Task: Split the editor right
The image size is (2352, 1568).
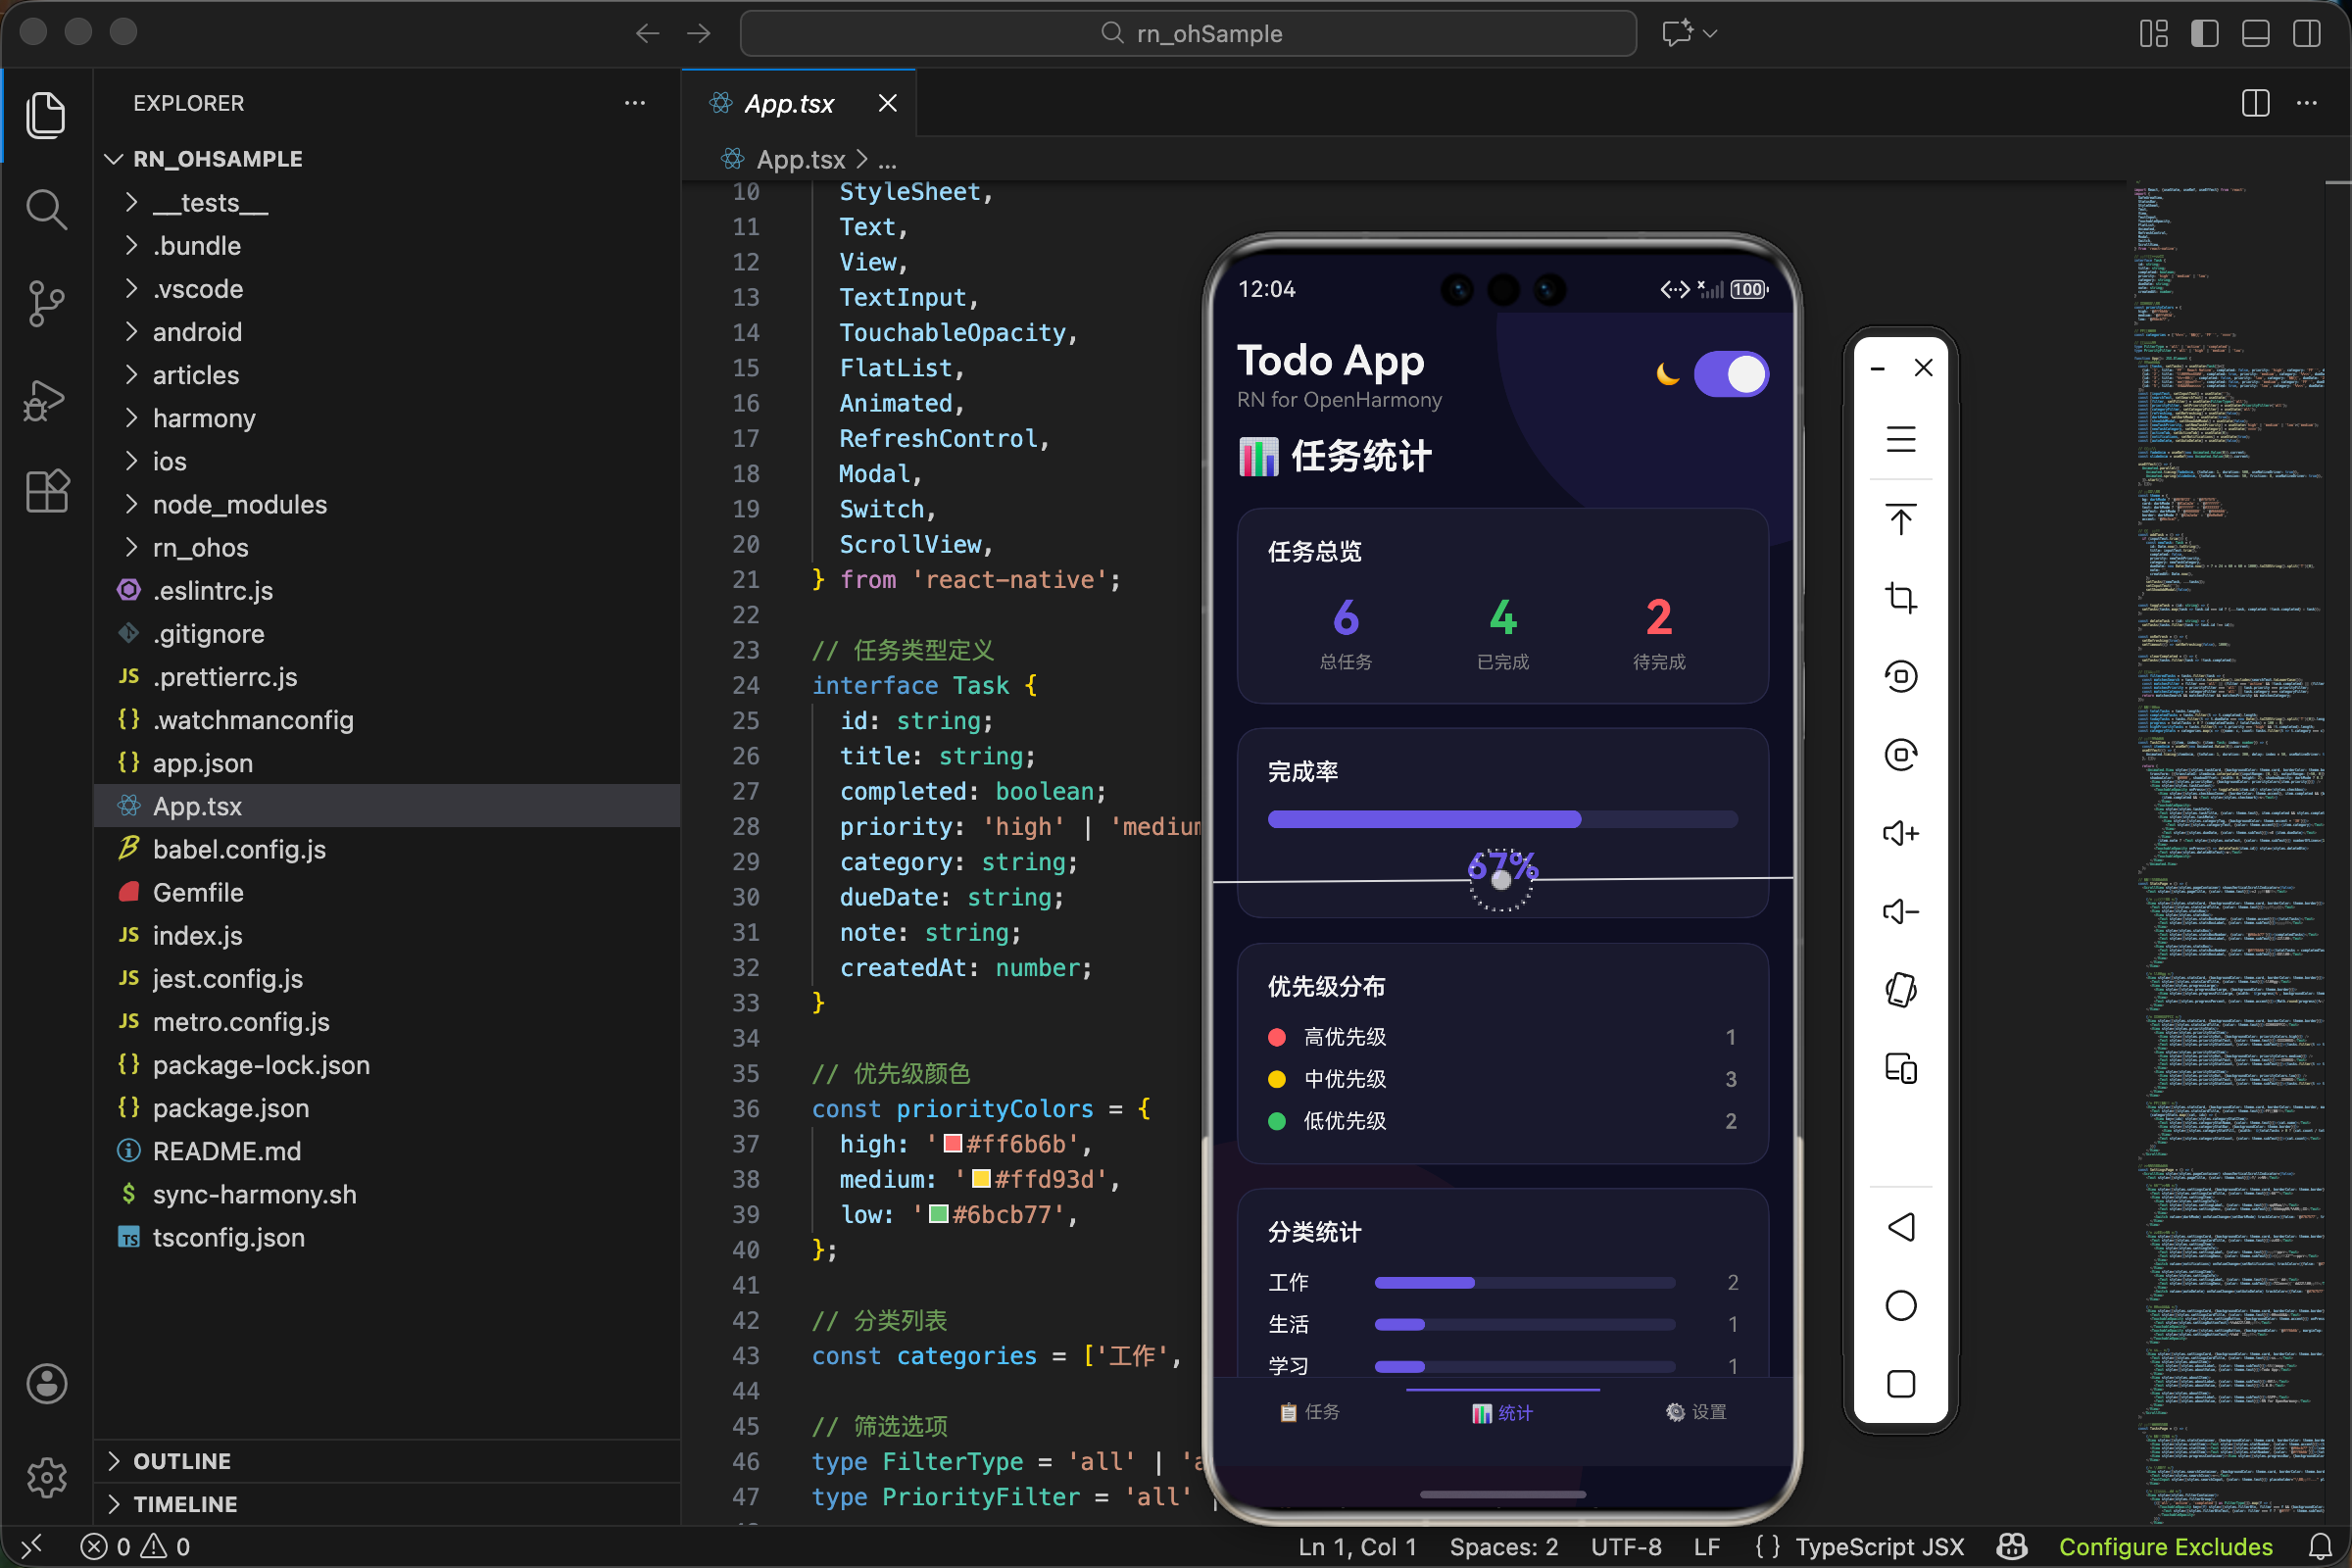Action: [x=2255, y=103]
